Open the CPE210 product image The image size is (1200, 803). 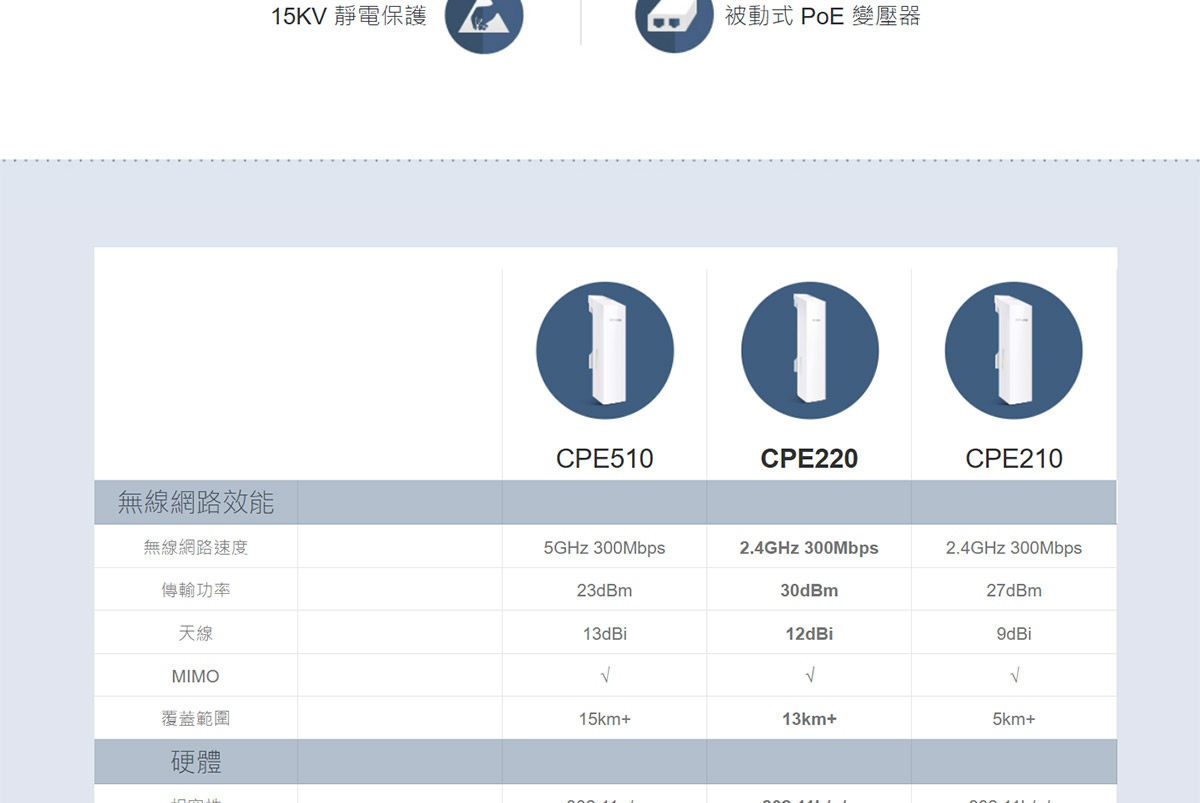click(x=1014, y=351)
